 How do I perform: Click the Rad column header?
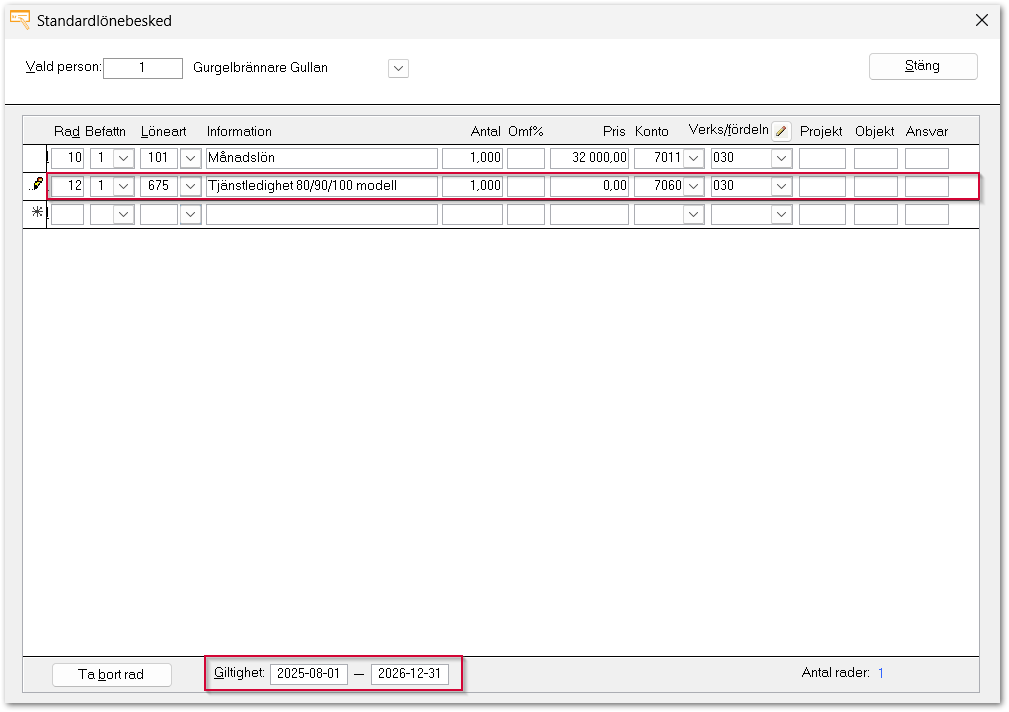click(x=67, y=131)
